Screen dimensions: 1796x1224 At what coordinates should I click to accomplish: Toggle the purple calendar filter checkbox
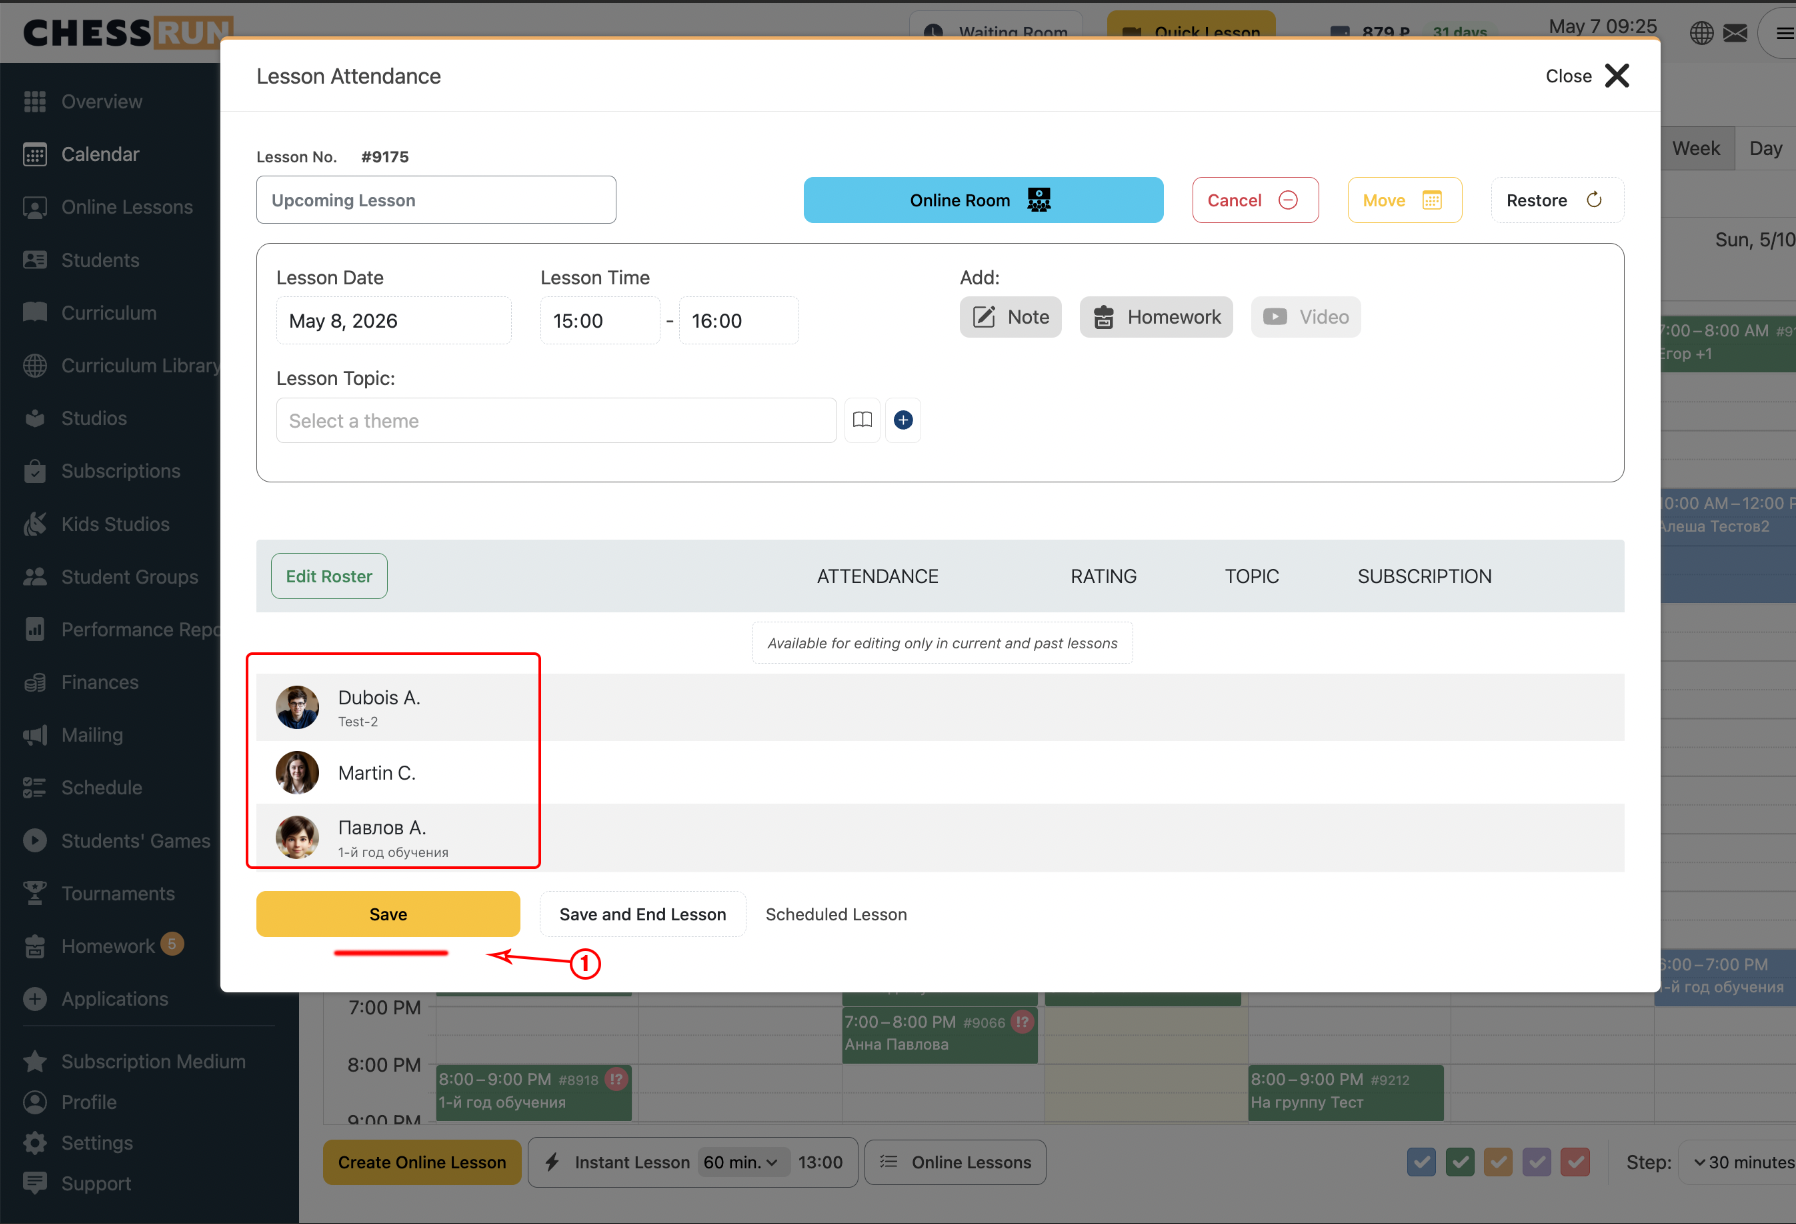1537,1162
